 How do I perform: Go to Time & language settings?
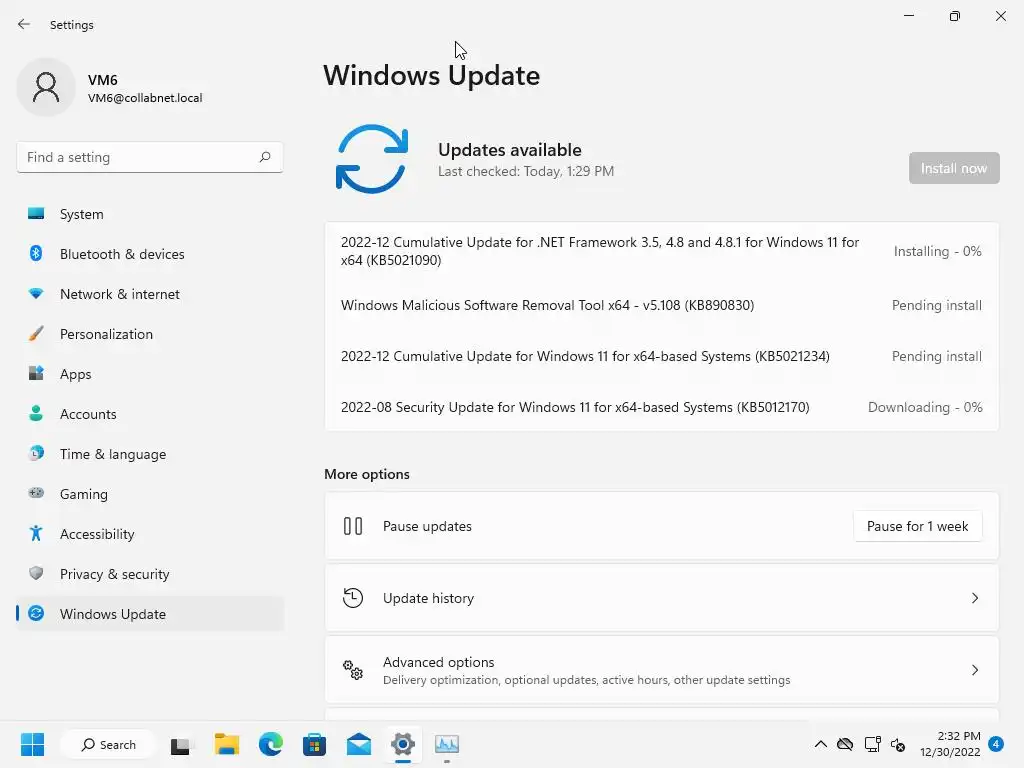pos(150,454)
